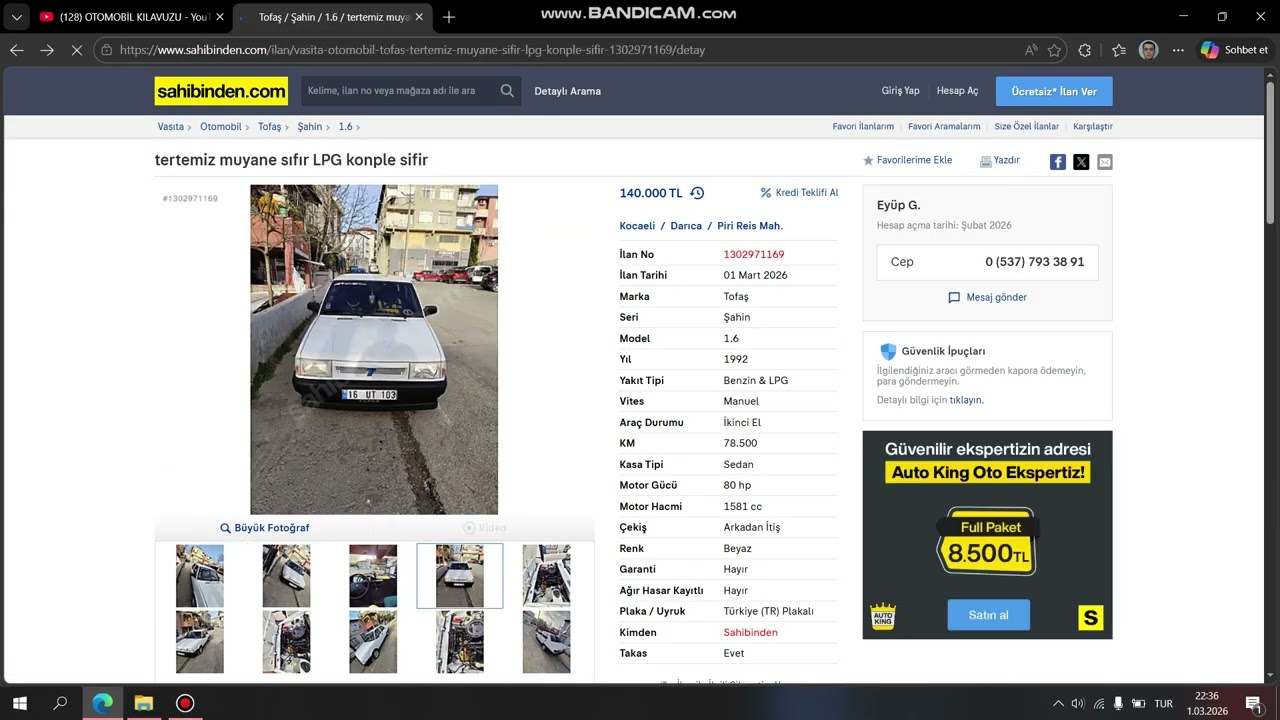Open read aloud icon in address bar

click(1031, 50)
